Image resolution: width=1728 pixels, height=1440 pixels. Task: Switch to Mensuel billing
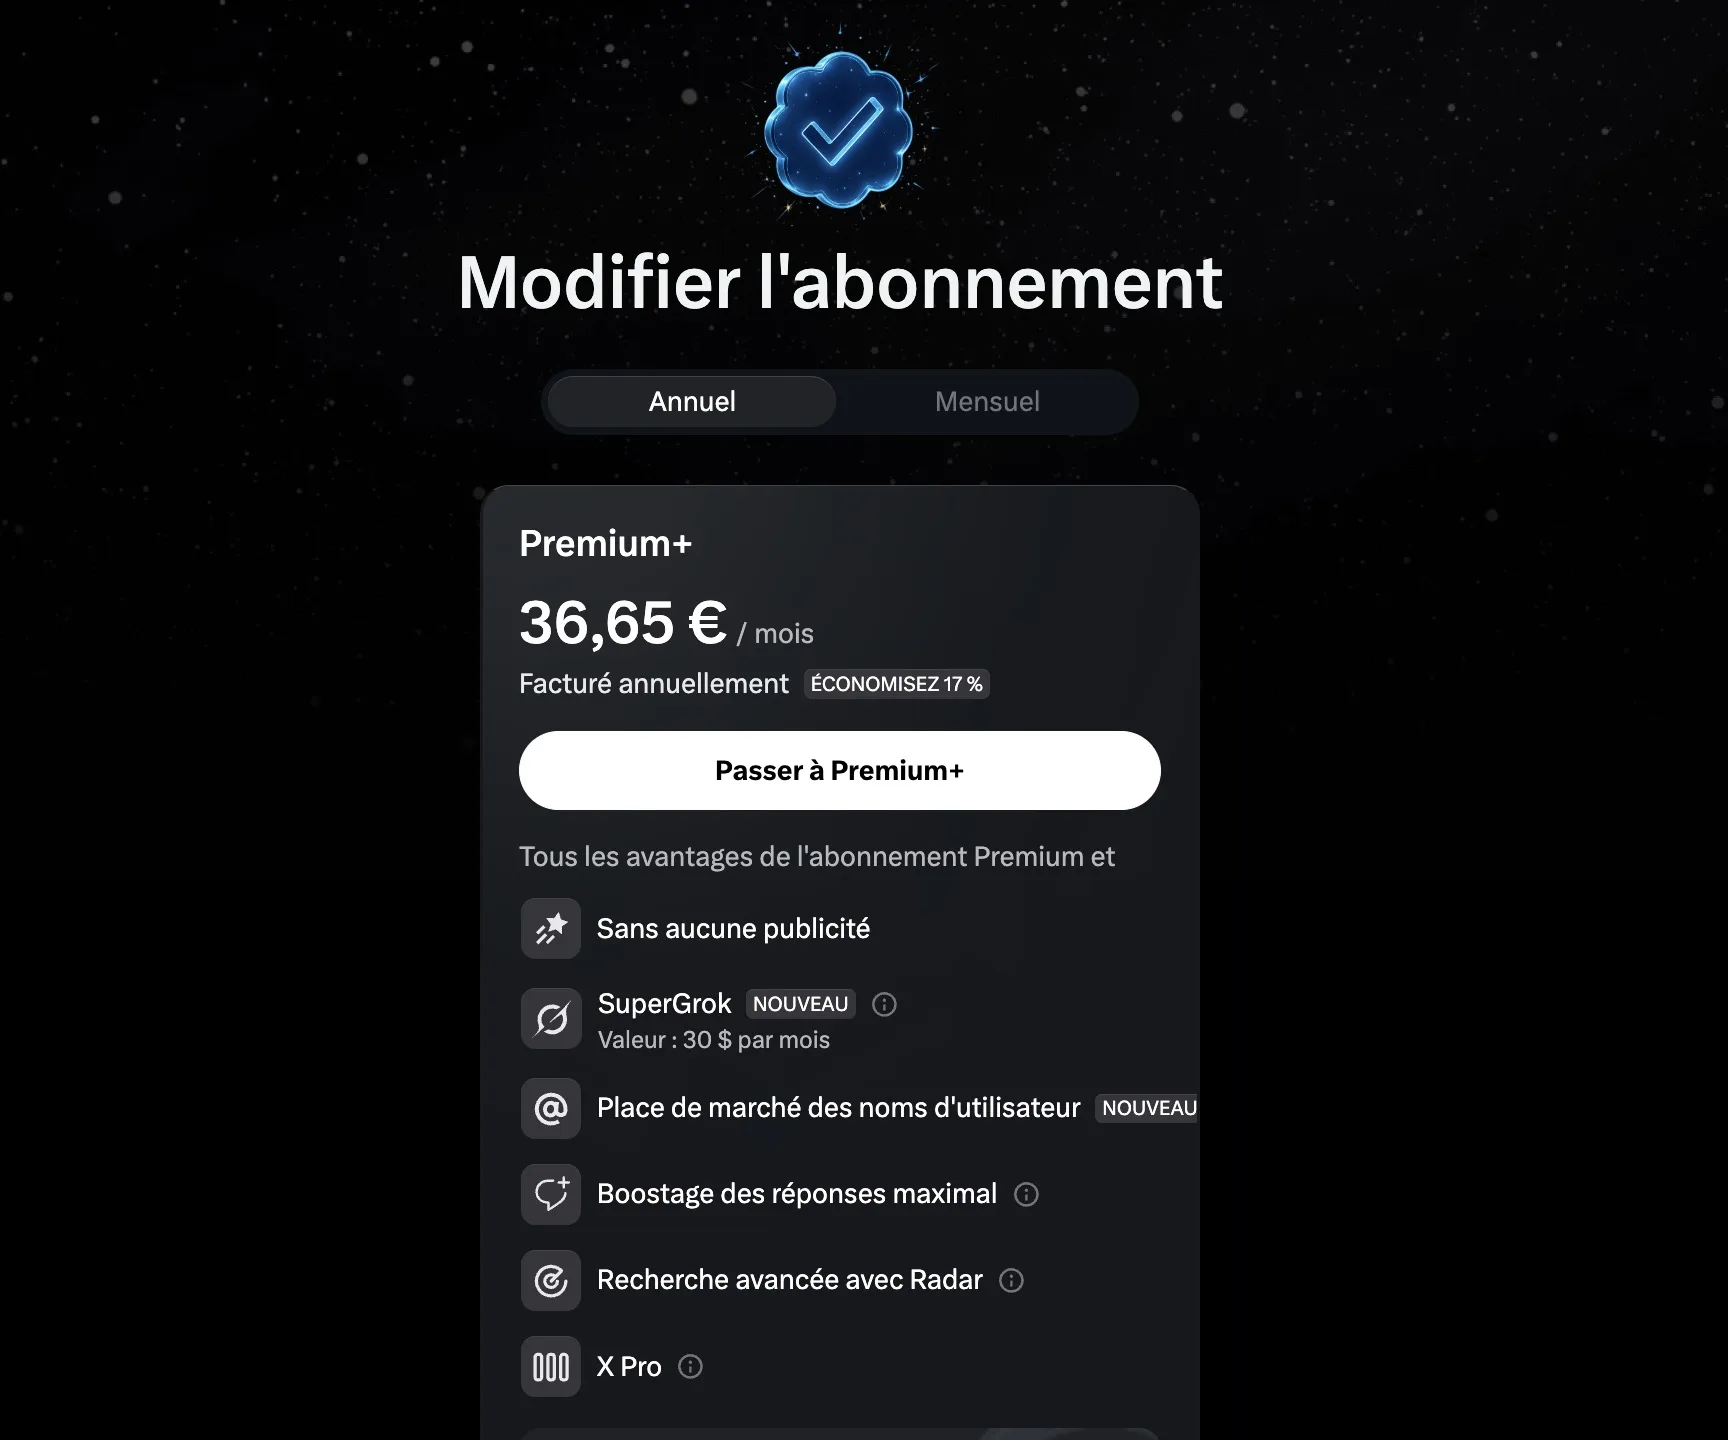(987, 402)
